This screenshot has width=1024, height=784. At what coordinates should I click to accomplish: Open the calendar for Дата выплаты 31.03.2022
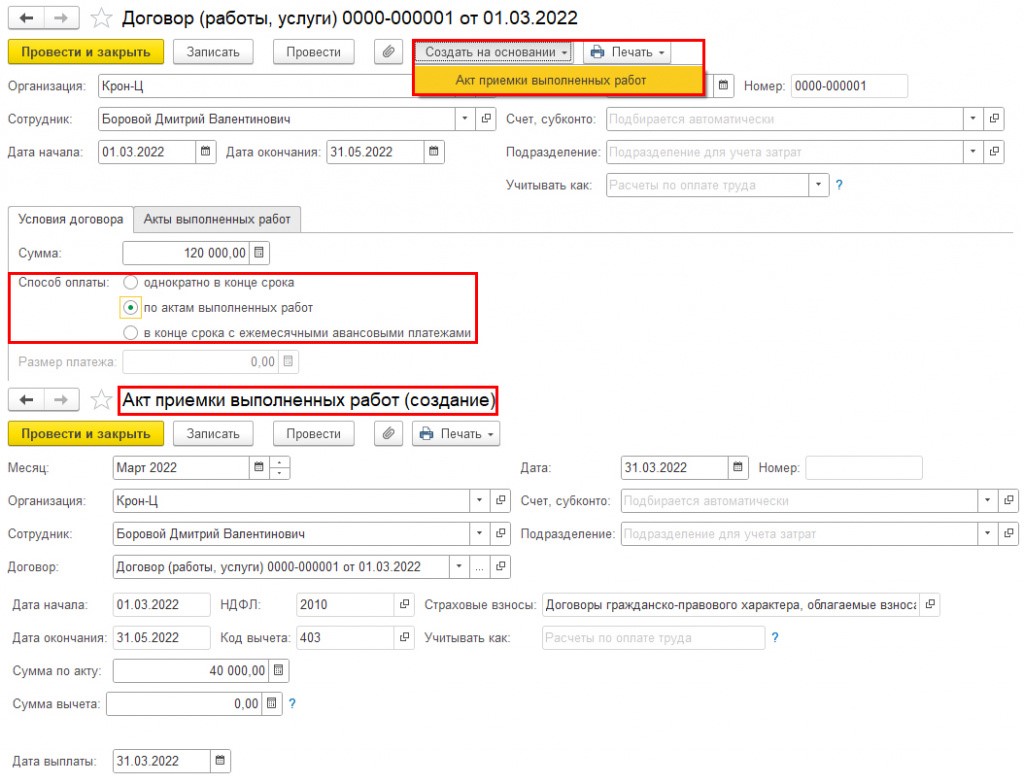[x=220, y=760]
